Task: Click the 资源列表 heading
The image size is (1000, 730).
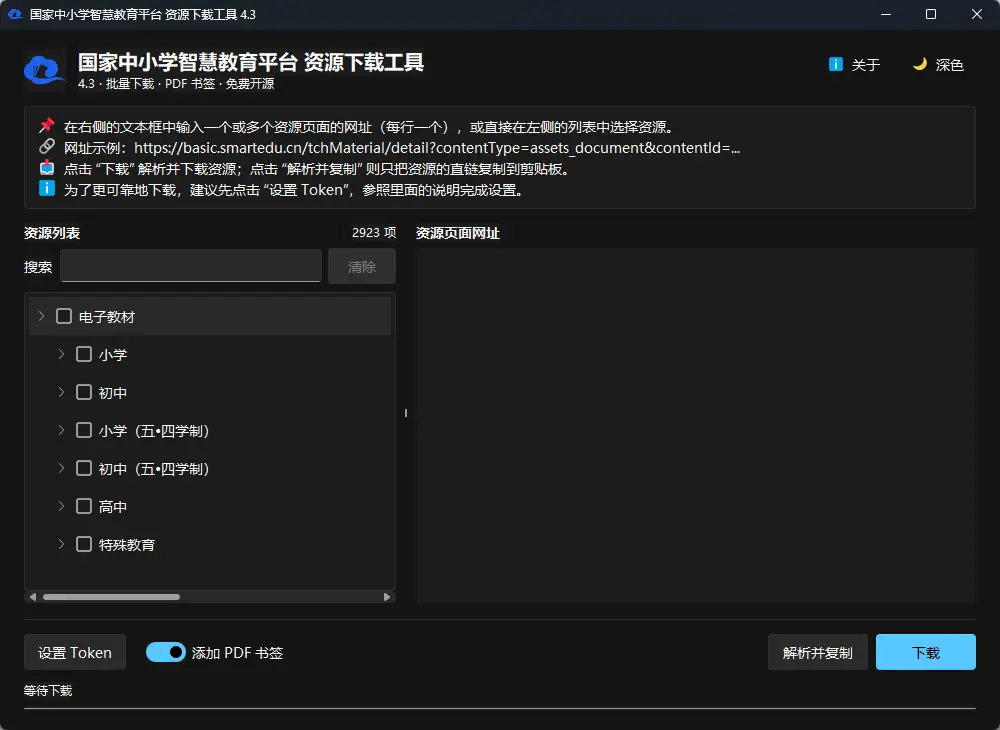Action: point(52,233)
